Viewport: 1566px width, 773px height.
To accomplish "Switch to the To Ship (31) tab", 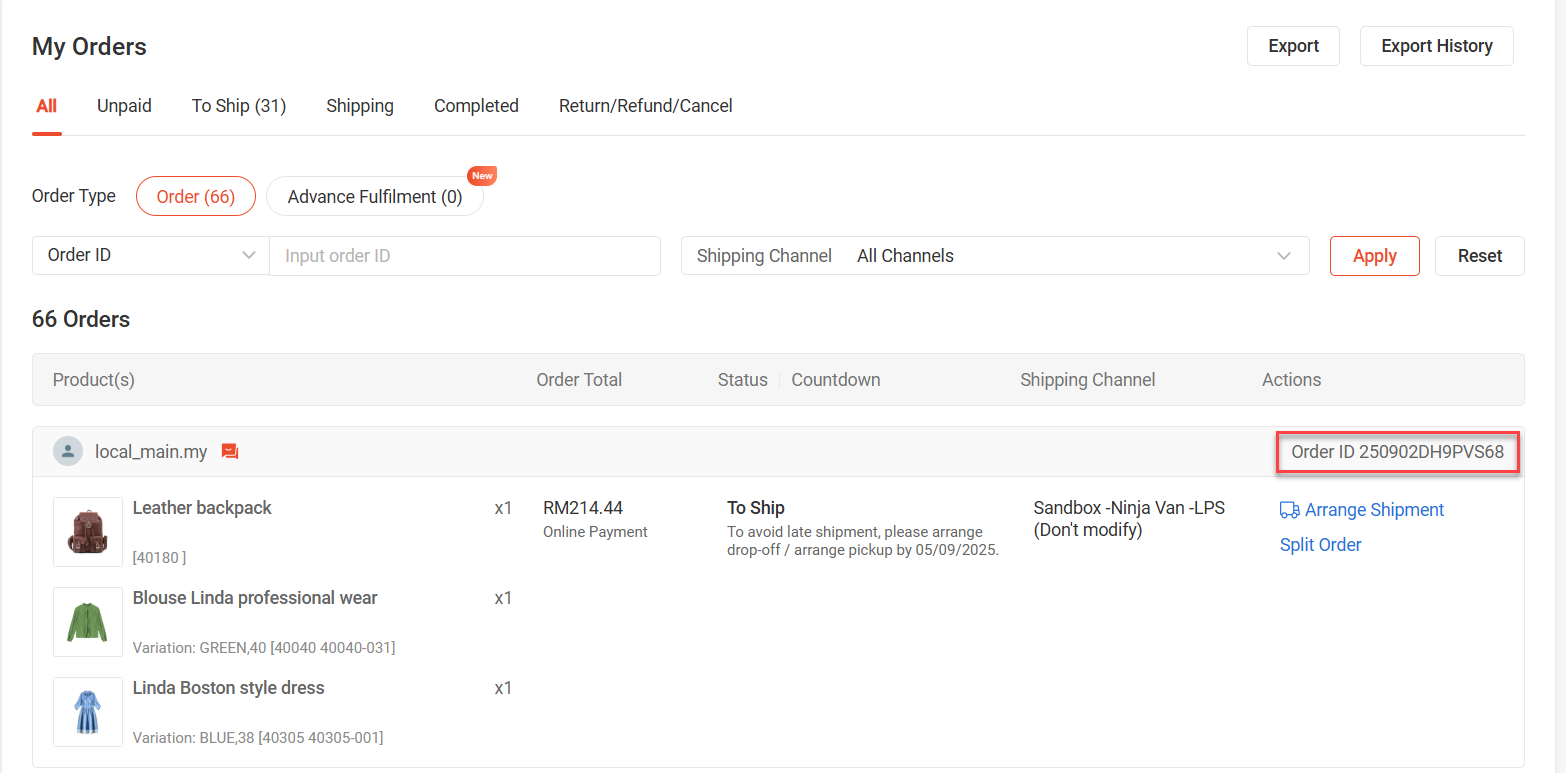I will pos(239,106).
